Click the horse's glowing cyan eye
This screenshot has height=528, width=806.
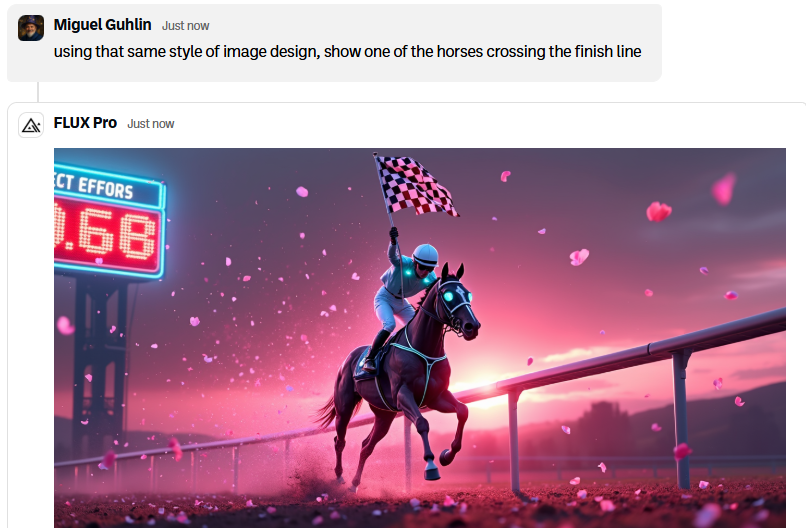tap(448, 296)
